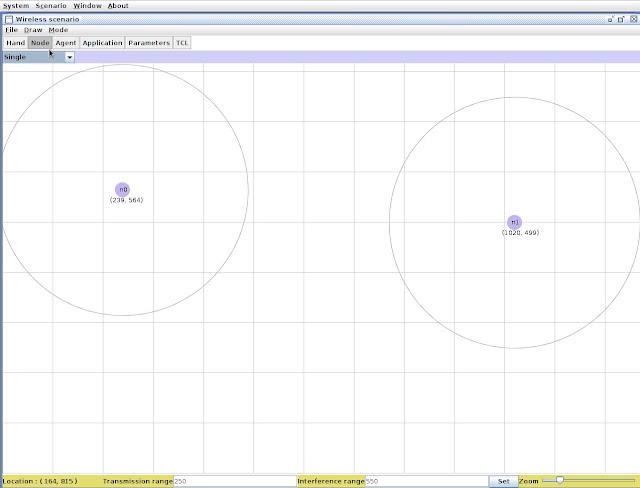Select the TCL button
Image resolution: width=640 pixels, height=488 pixels.
coord(182,43)
